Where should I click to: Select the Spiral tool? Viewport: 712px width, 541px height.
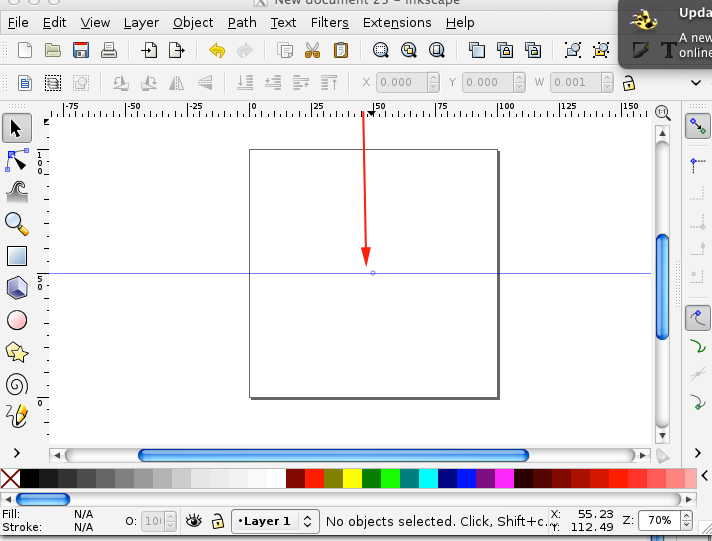[17, 384]
